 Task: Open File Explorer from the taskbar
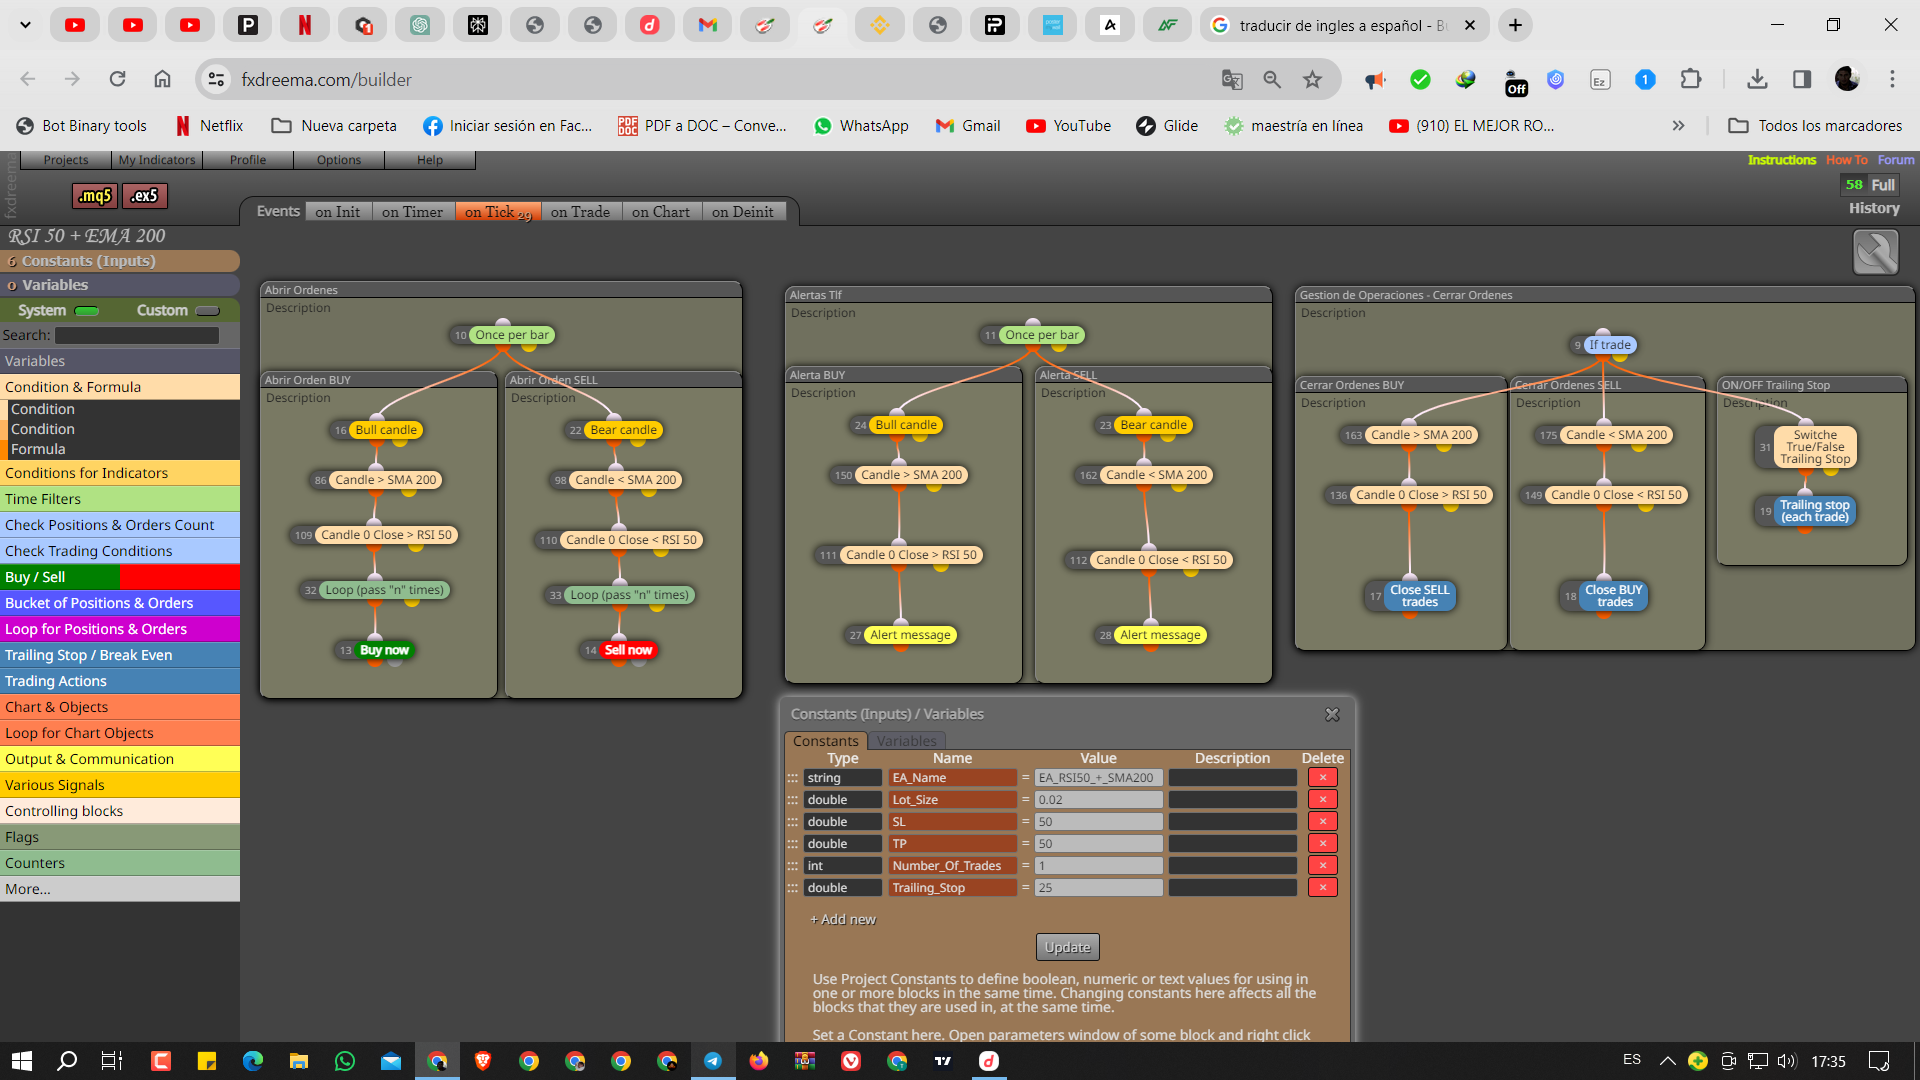click(x=299, y=1061)
